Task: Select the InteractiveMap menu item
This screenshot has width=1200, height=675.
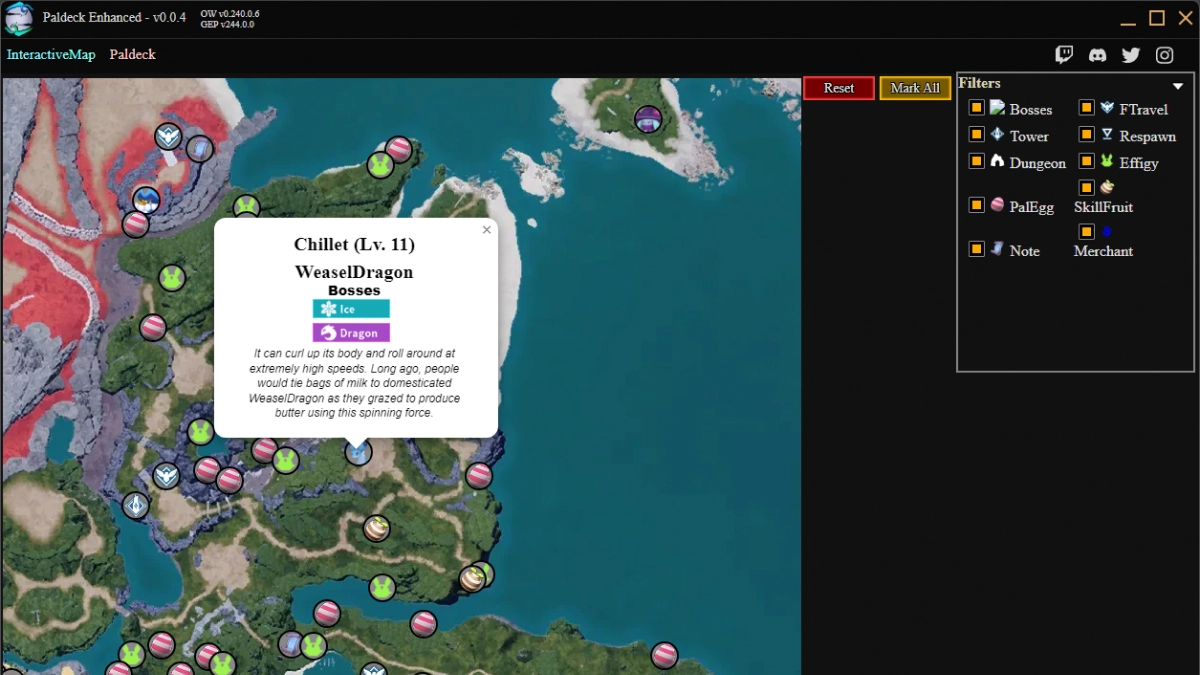Action: click(x=51, y=55)
